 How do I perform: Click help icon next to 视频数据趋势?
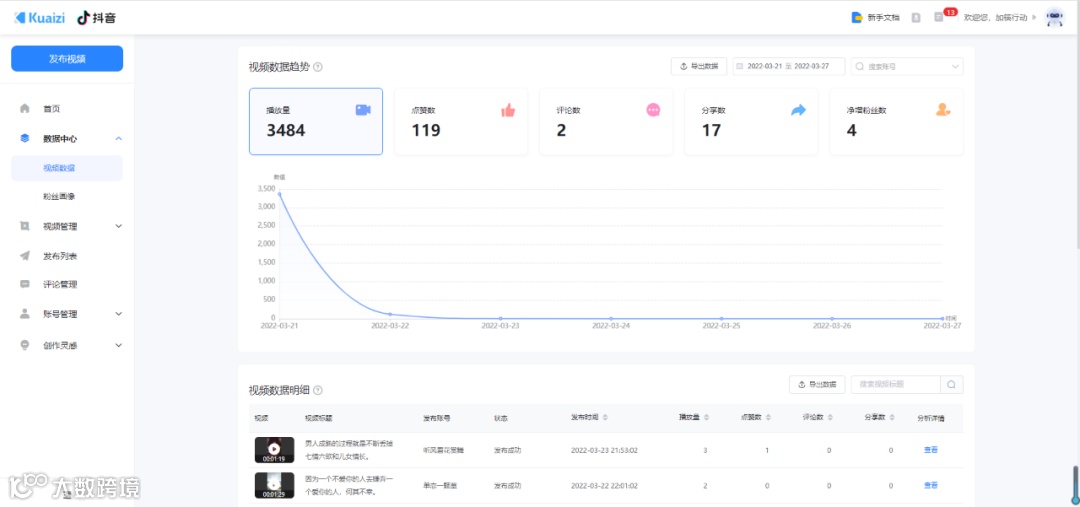click(318, 67)
